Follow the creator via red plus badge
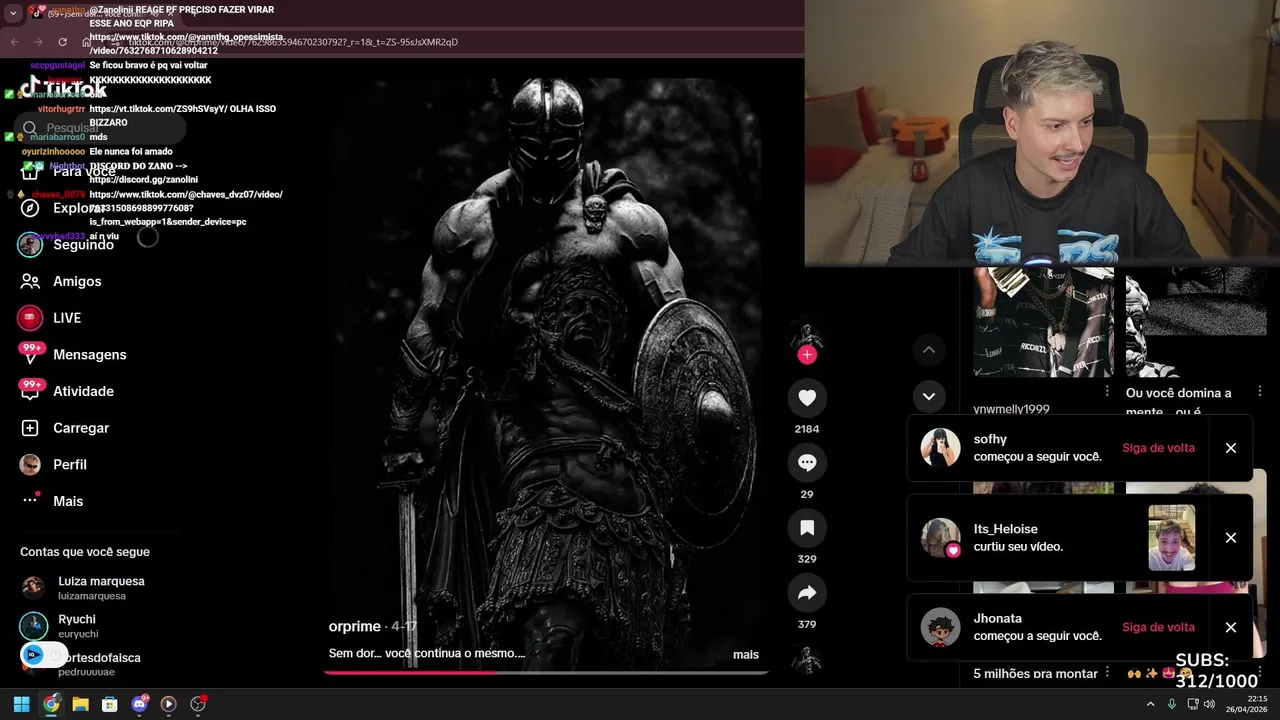 (x=807, y=354)
